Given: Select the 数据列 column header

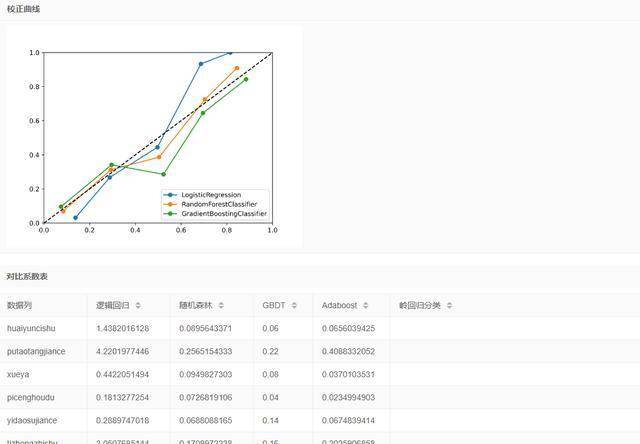Looking at the screenshot, I should (x=19, y=305).
